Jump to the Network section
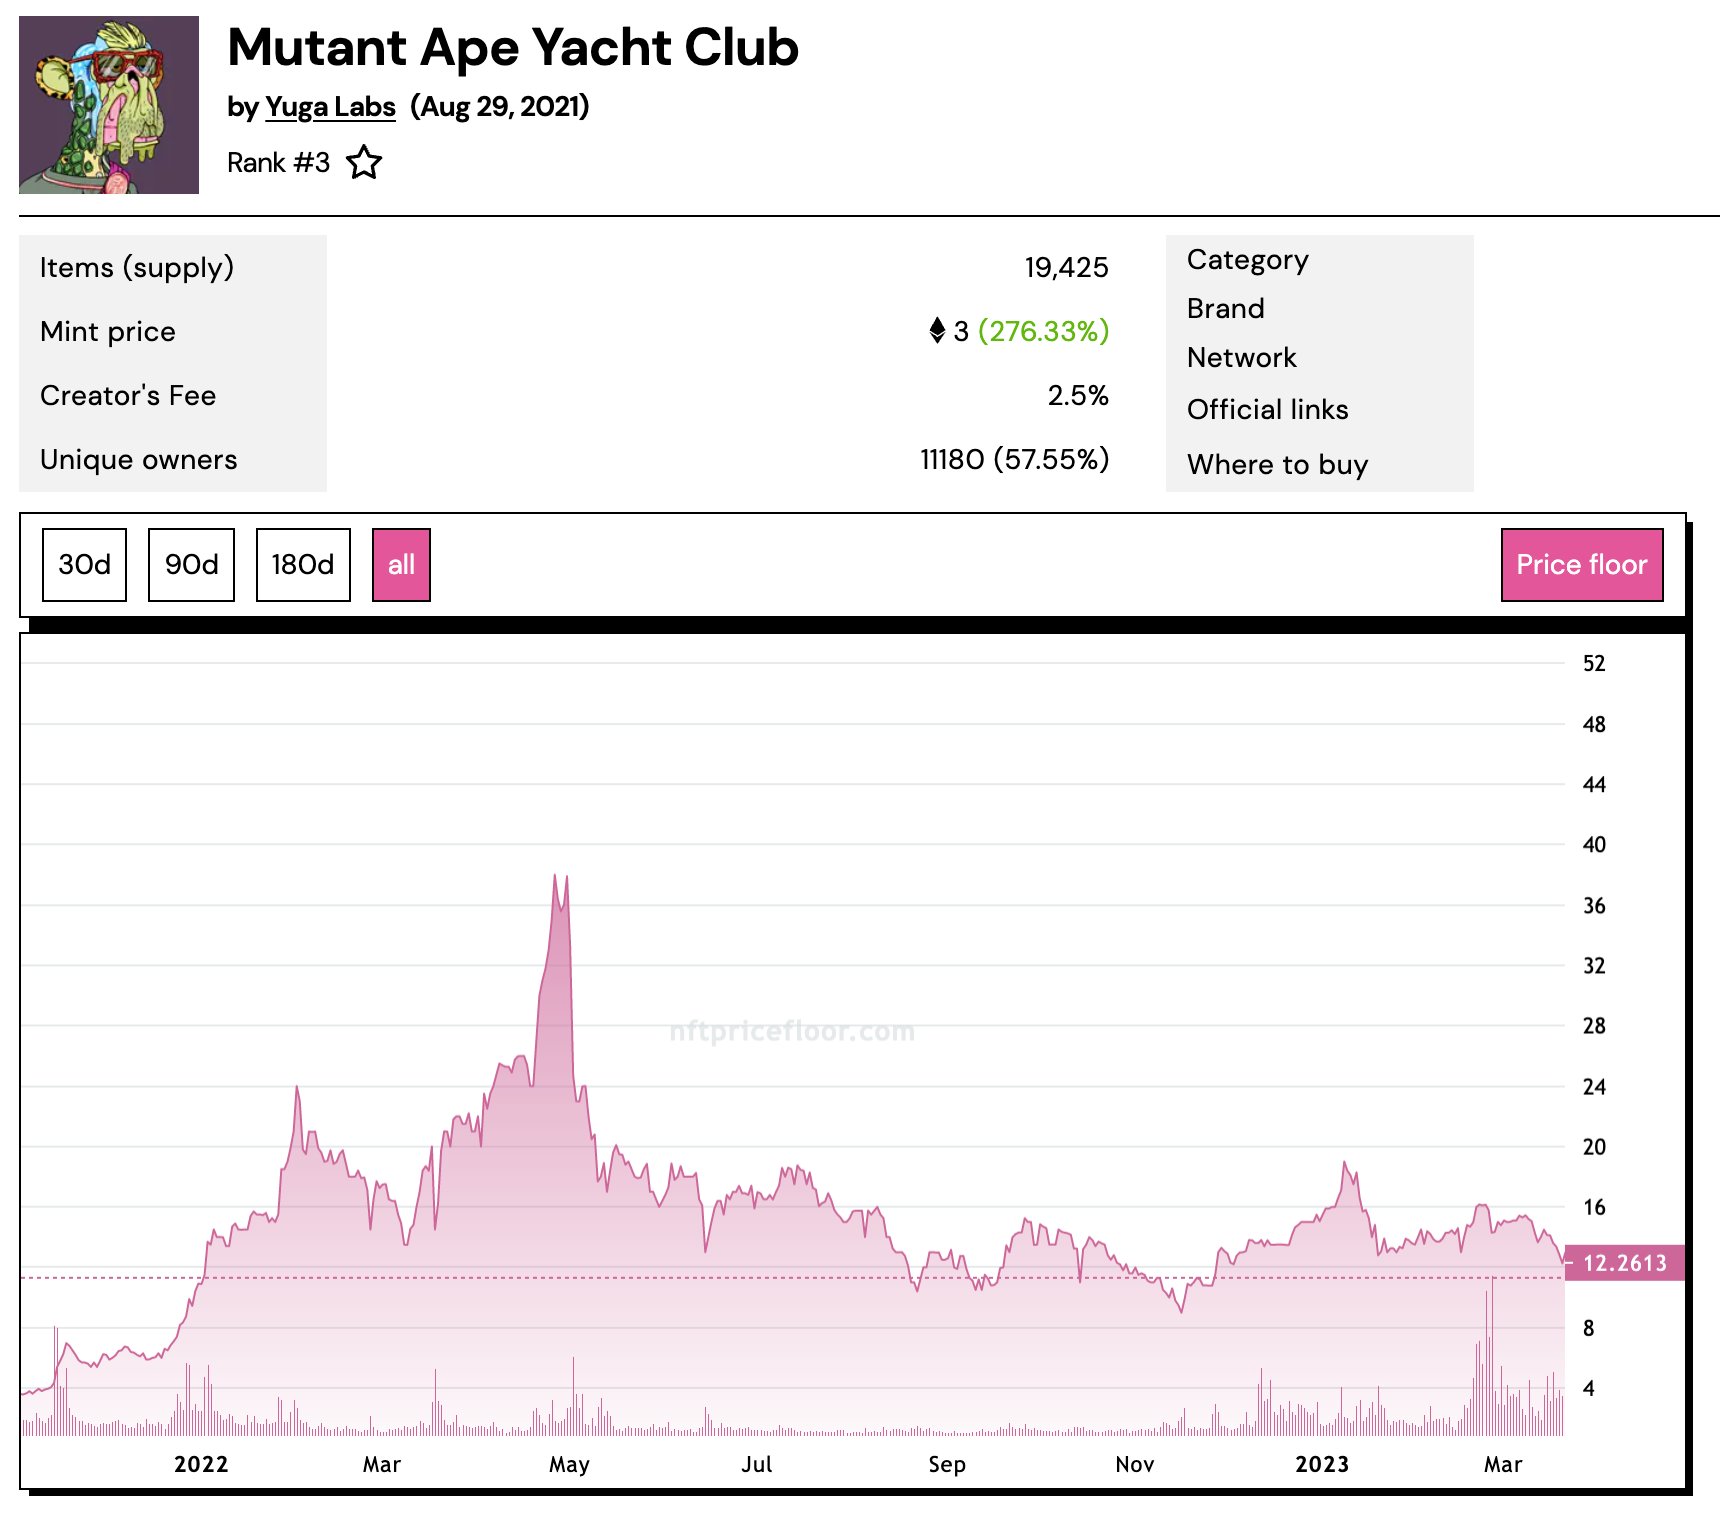This screenshot has height=1520, width=1720. click(1241, 357)
